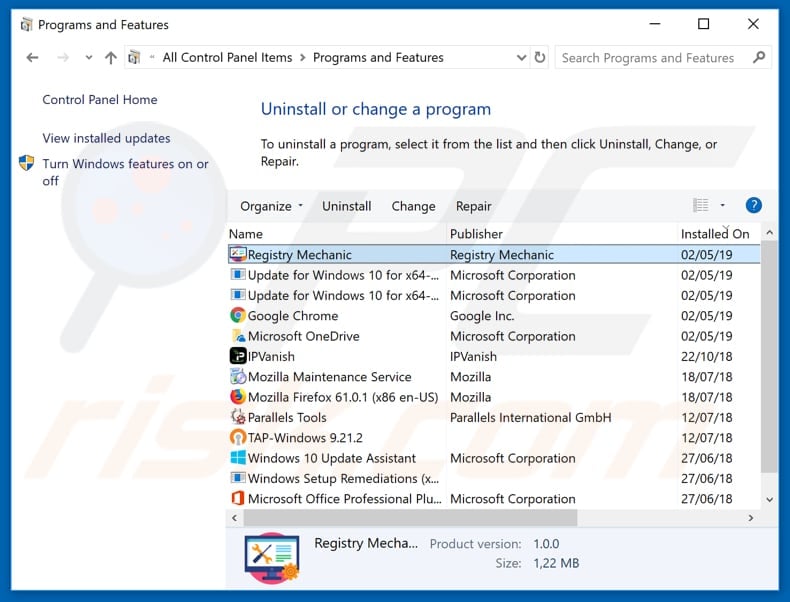This screenshot has width=790, height=602.
Task: Click the Microsoft Office Professional icon
Action: coord(238,499)
